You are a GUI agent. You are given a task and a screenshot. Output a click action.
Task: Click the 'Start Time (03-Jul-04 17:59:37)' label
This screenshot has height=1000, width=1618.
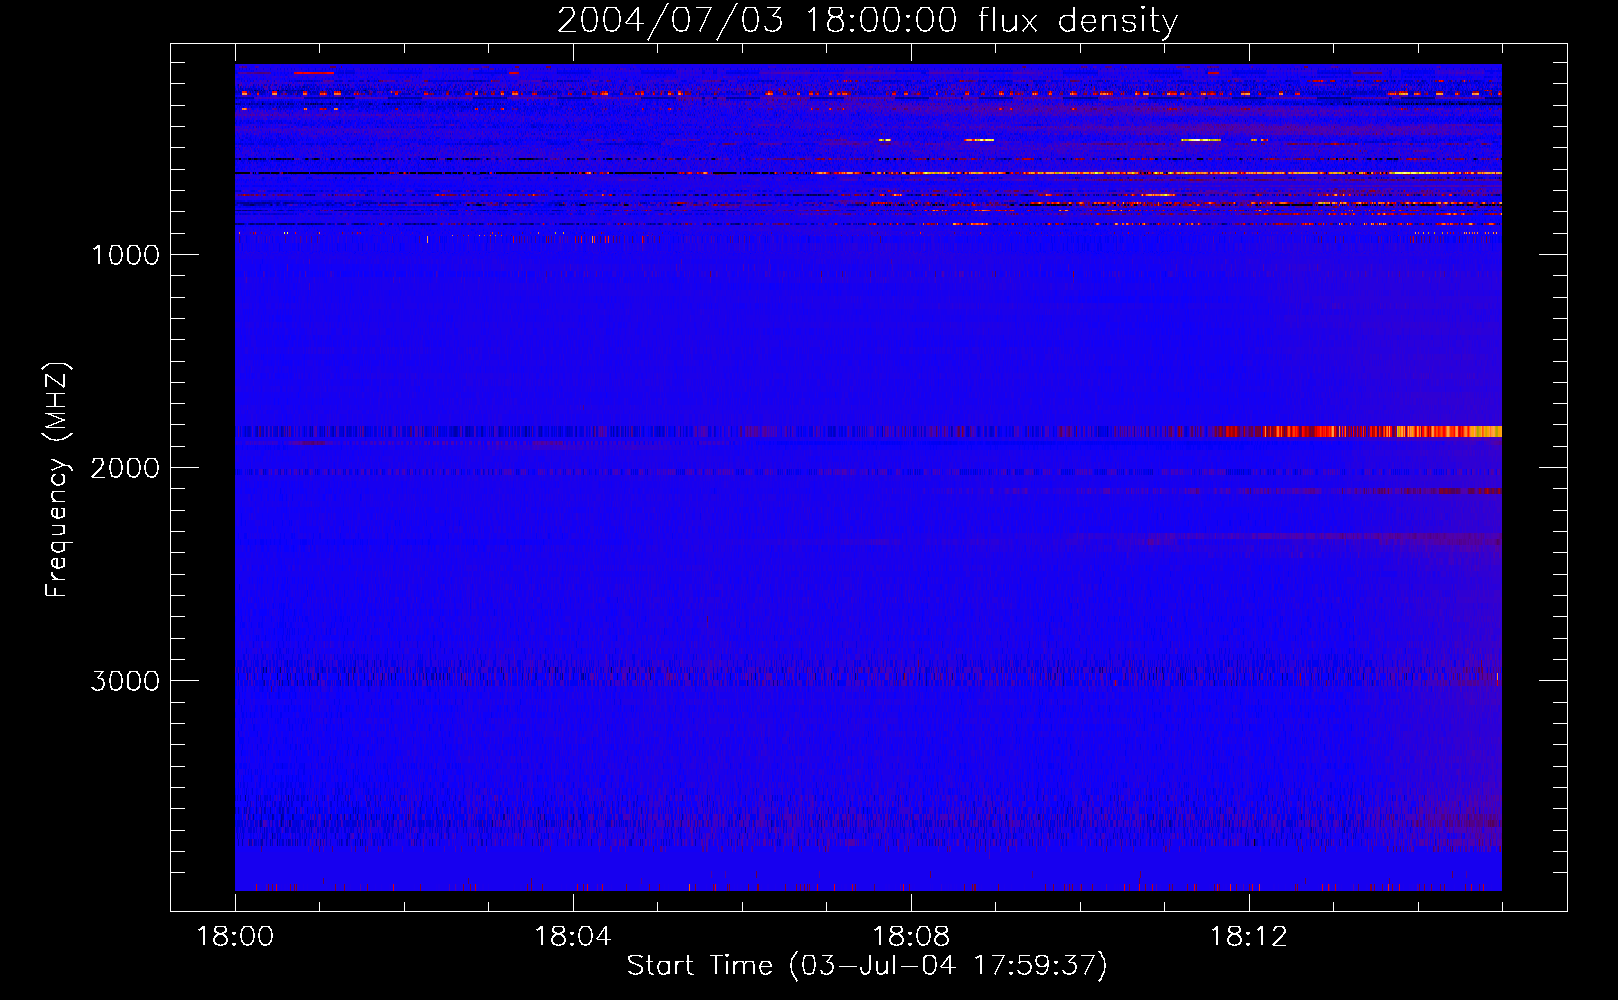point(867,966)
